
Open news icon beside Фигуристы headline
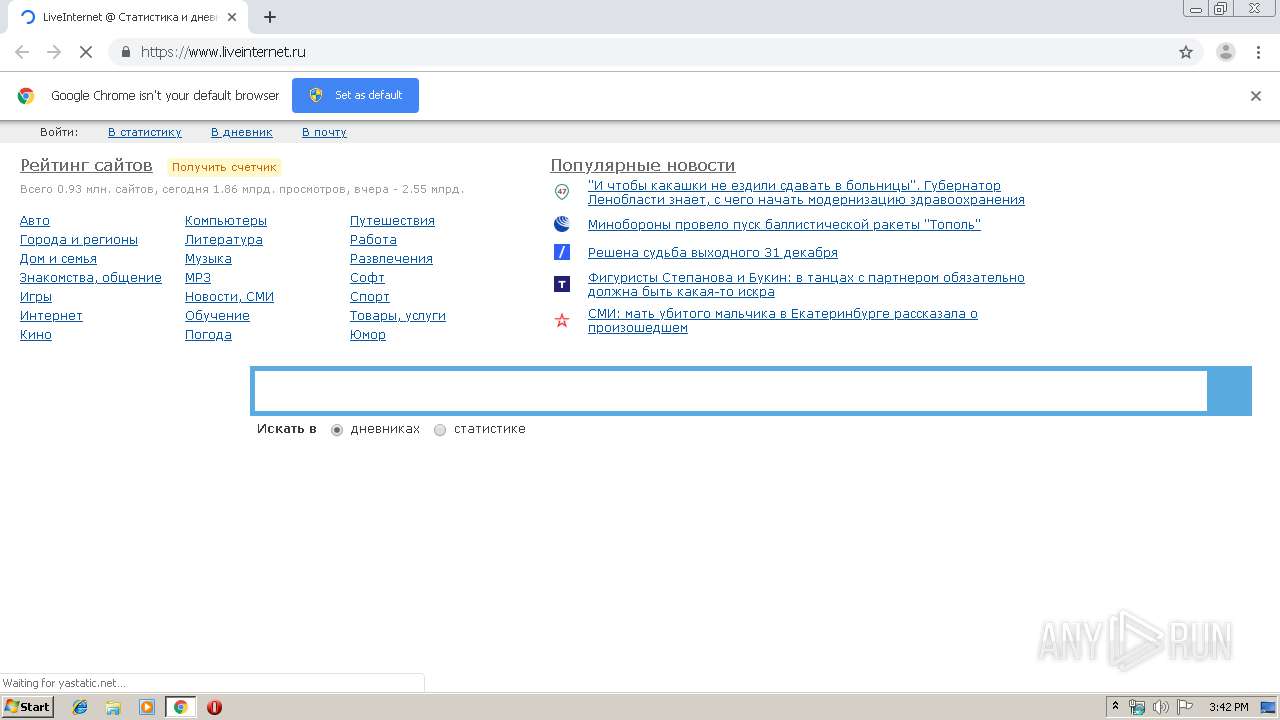click(562, 284)
